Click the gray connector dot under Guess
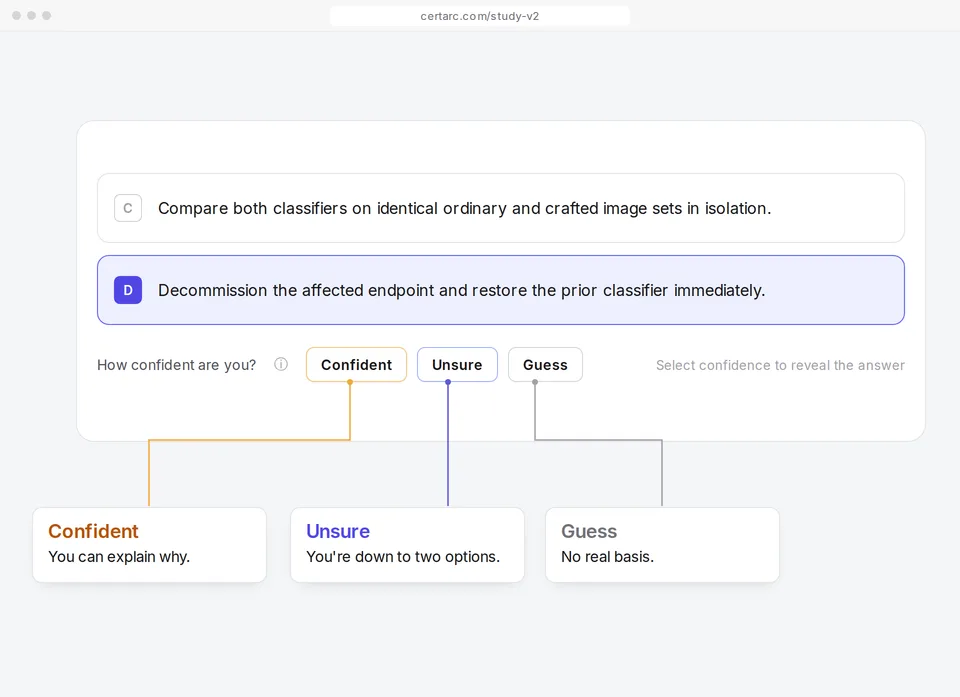 tap(535, 382)
